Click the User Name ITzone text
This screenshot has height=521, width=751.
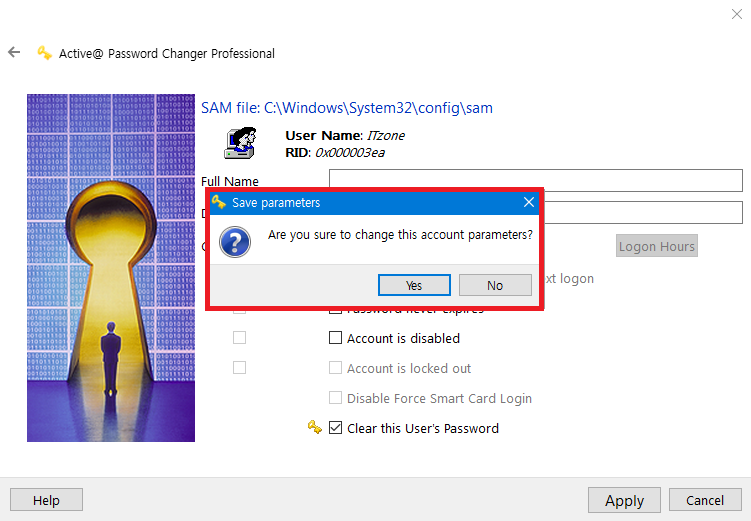pyautogui.click(x=345, y=136)
